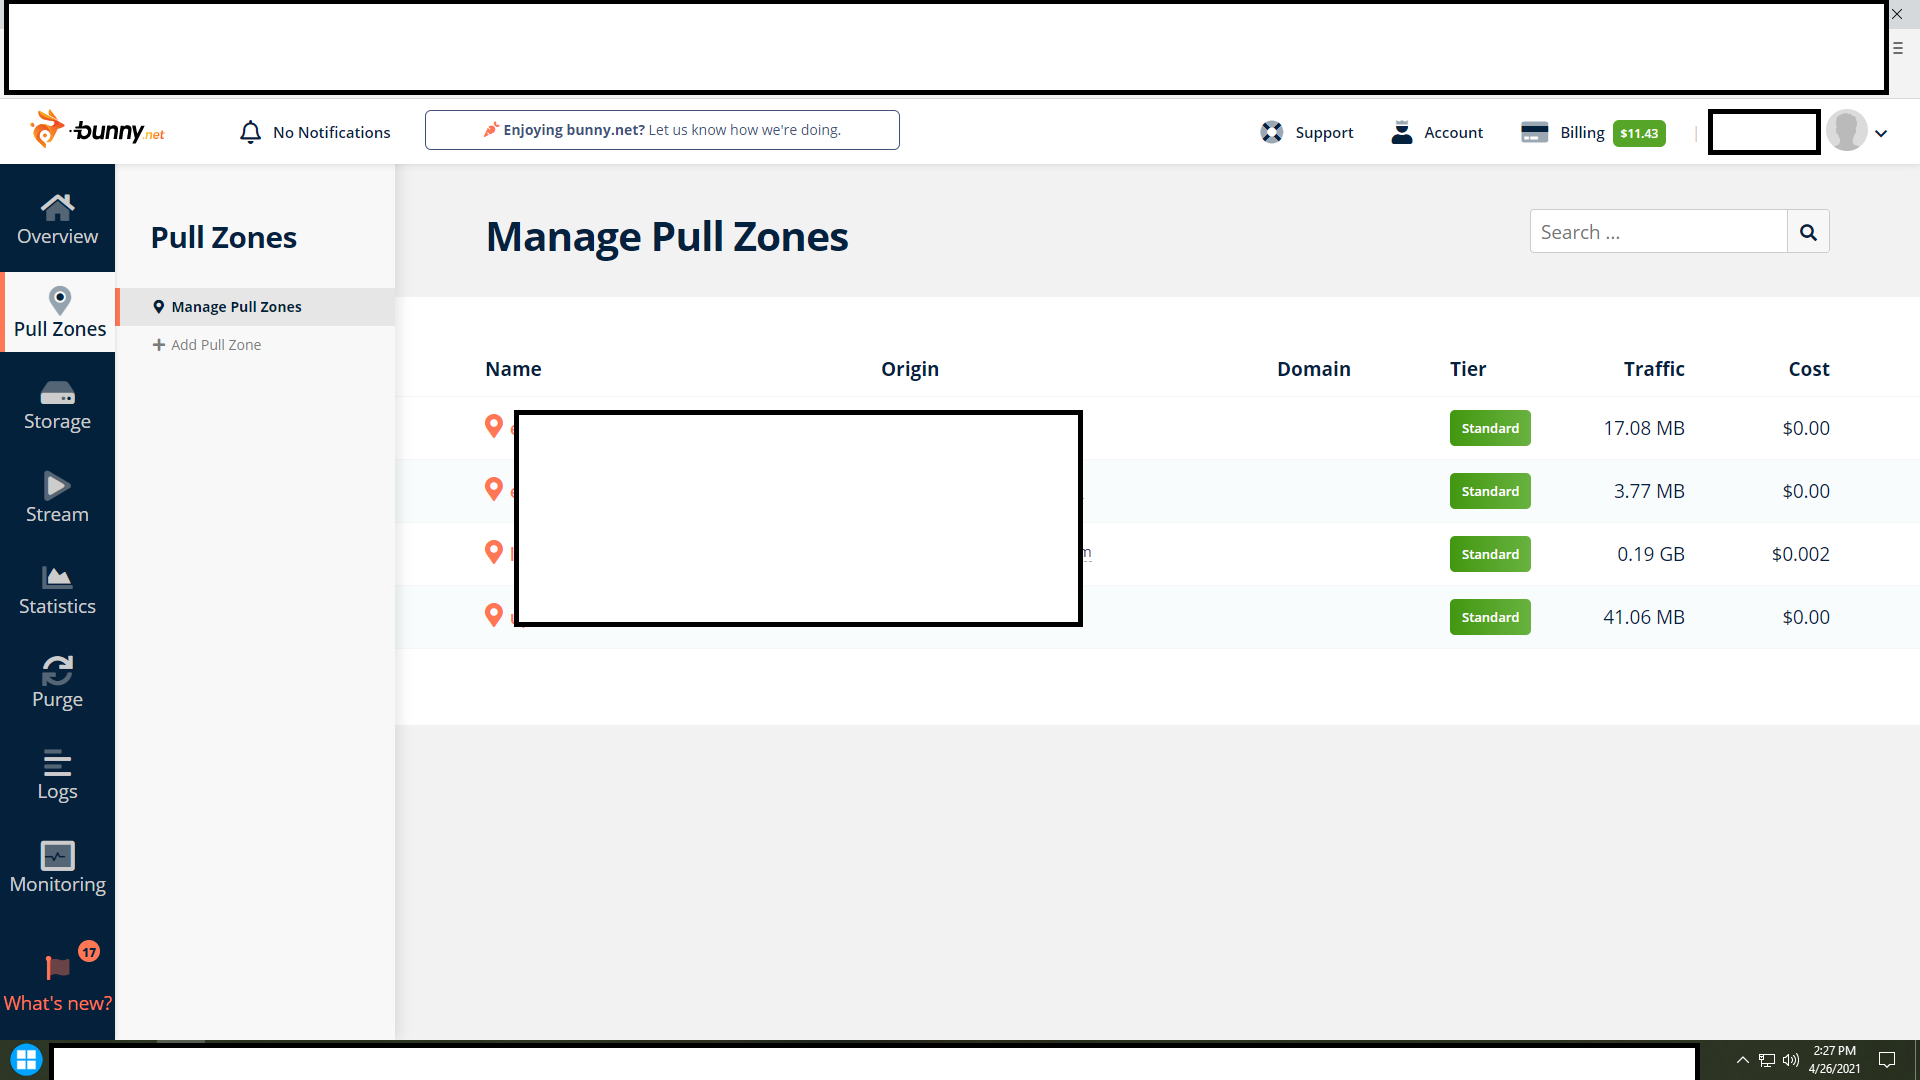Click the 41.06 MB traffic value
The image size is (1920, 1080).
click(1644, 617)
